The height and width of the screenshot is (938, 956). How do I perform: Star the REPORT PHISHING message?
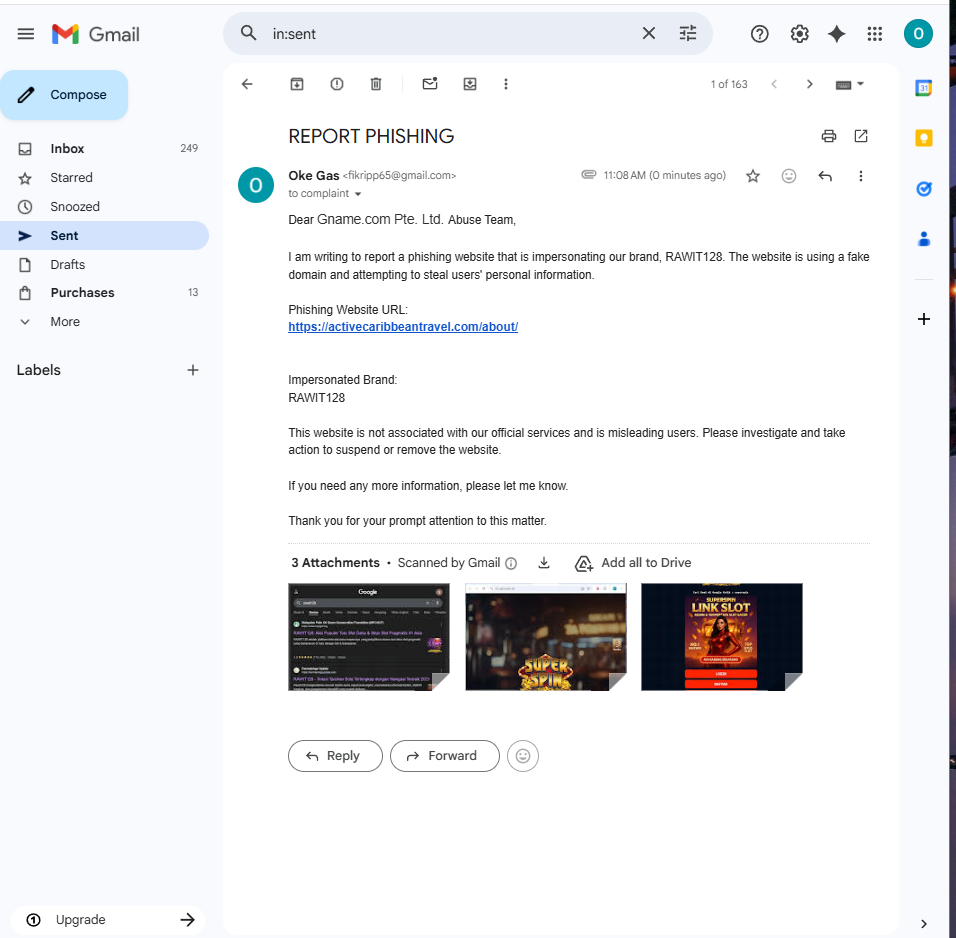(x=753, y=176)
